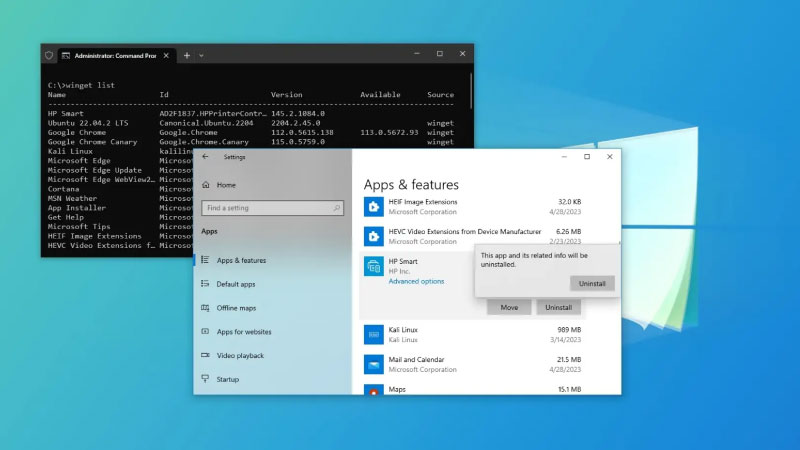
Task: Open Apps for websites page
Action: [x=243, y=332]
